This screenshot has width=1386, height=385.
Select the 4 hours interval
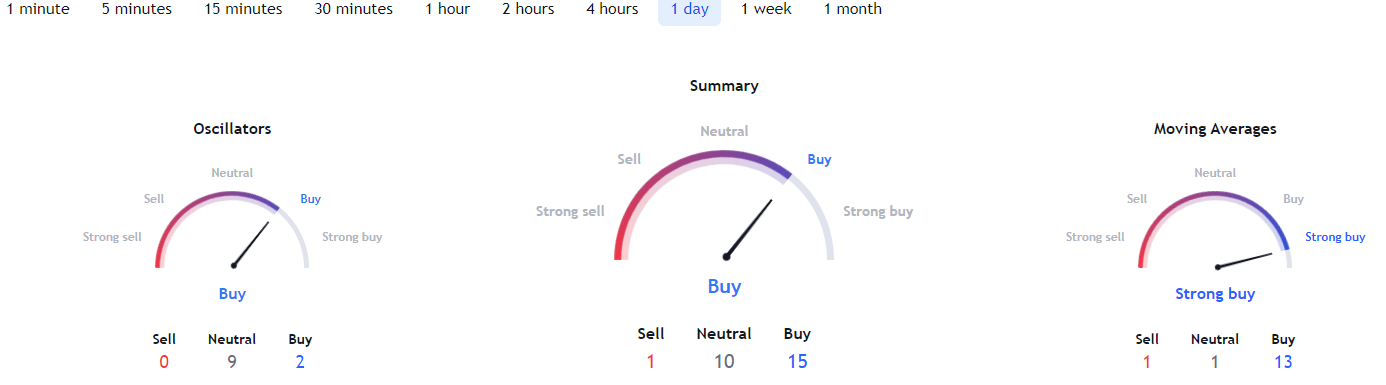(612, 9)
